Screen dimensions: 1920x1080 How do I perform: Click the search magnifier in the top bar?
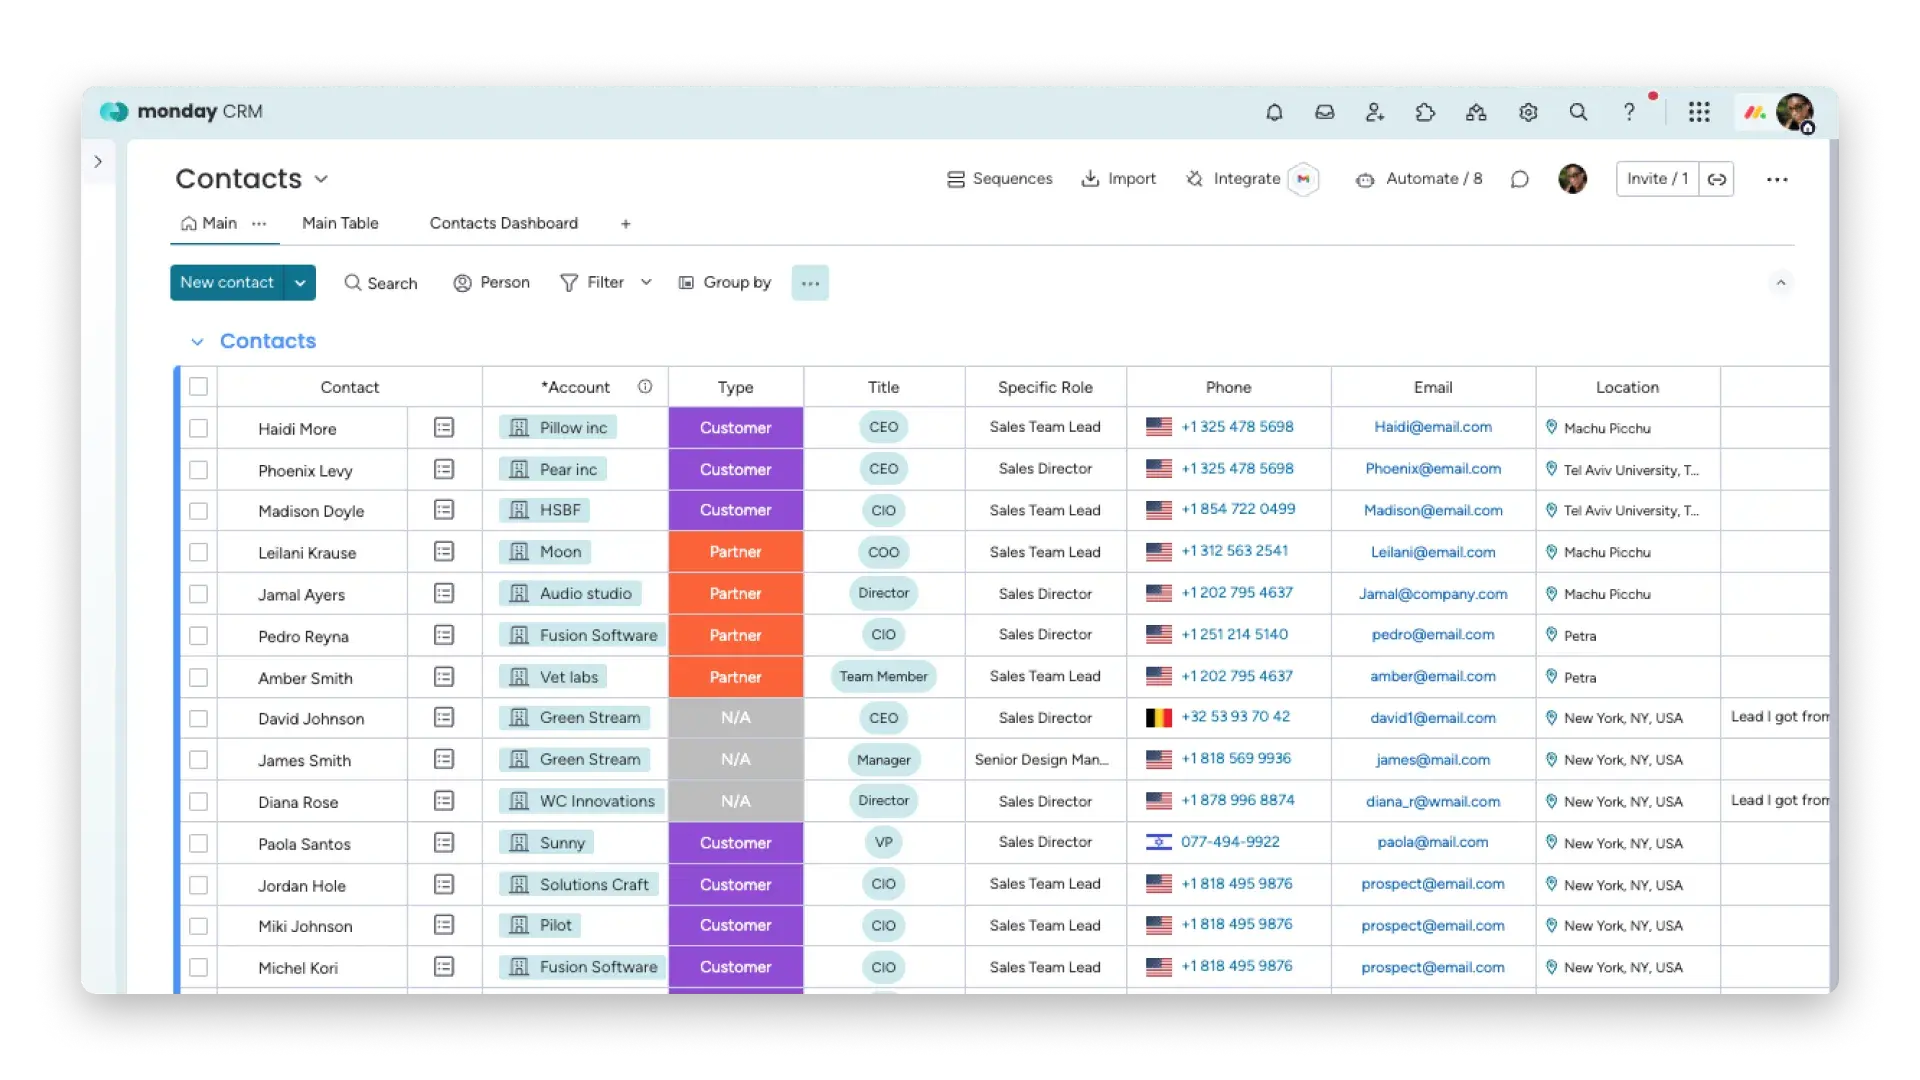pyautogui.click(x=1578, y=113)
